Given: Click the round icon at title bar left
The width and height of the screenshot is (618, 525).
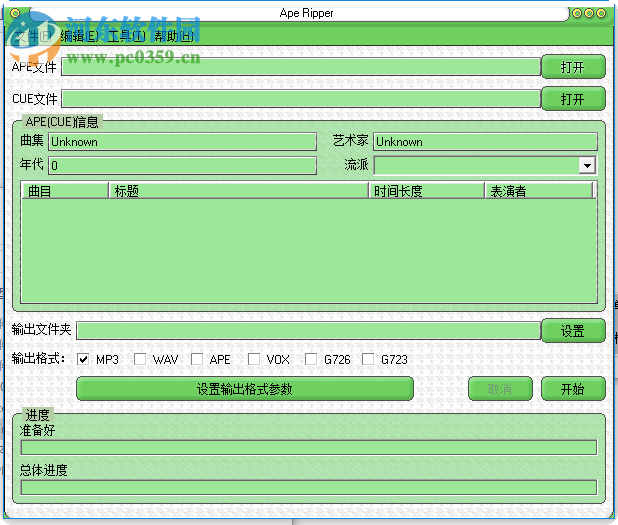Looking at the screenshot, I should (15, 13).
